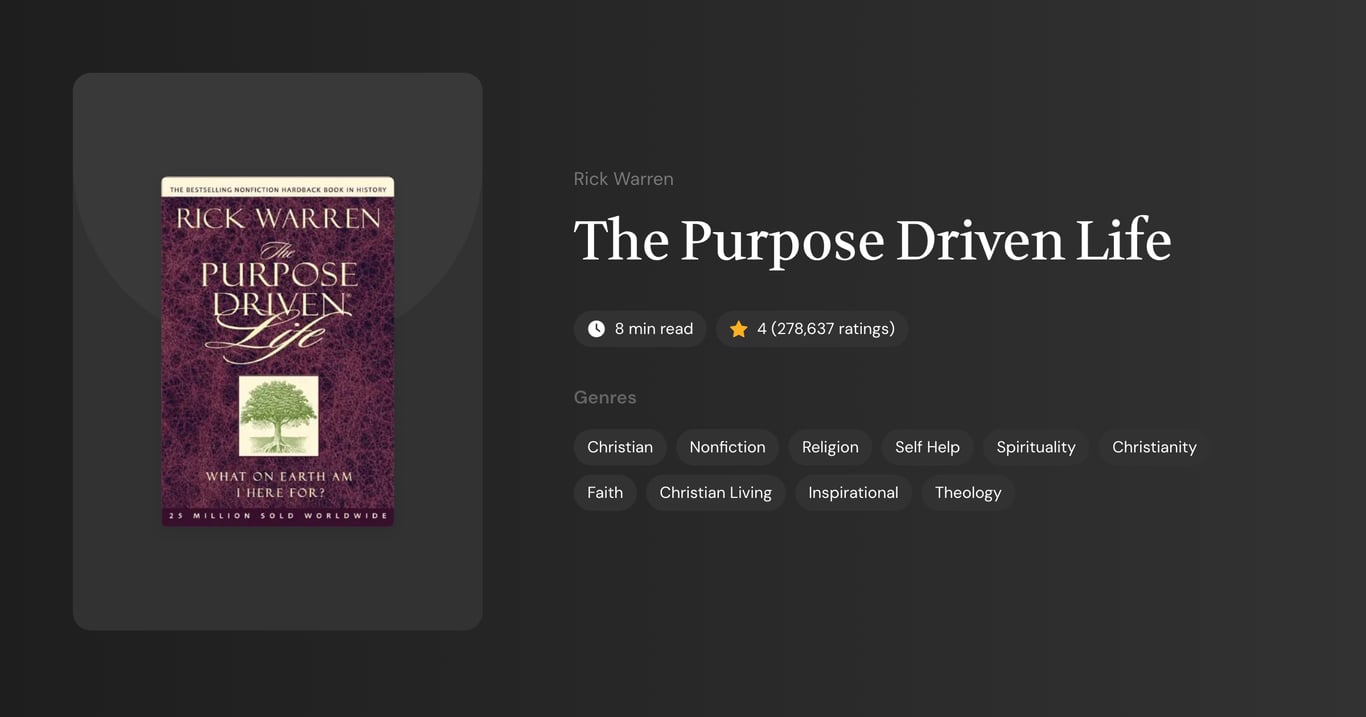Click the clock icon beside the read time

click(596, 328)
